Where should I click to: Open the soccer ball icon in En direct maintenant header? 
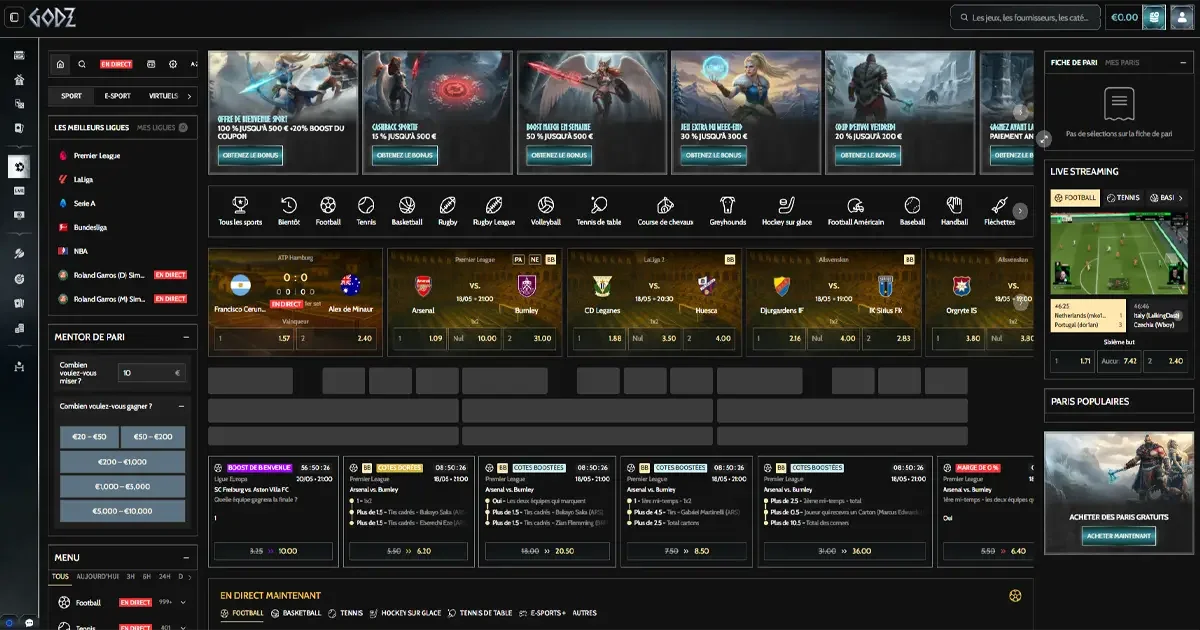coord(1016,596)
